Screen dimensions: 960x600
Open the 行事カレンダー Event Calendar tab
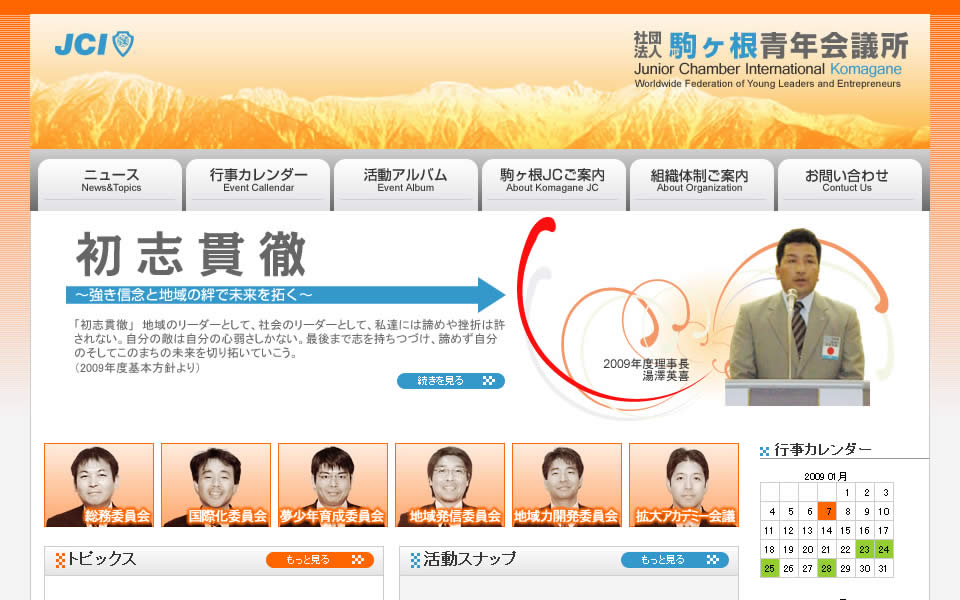click(258, 184)
